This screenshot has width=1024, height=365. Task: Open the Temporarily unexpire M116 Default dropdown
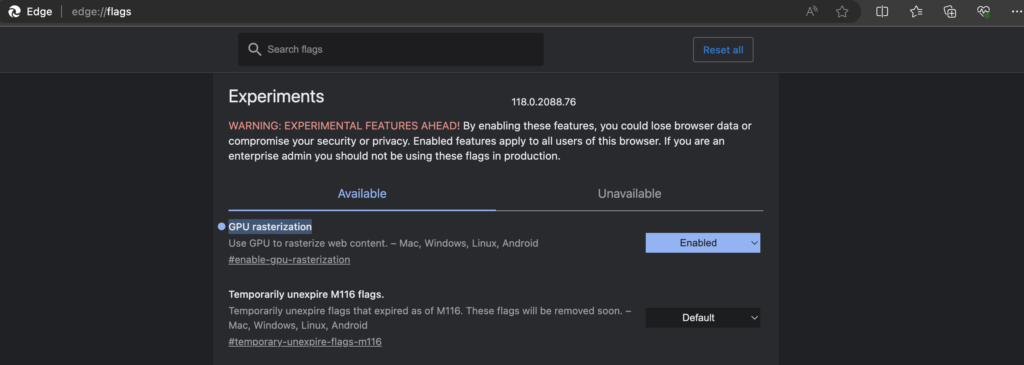[x=703, y=318]
